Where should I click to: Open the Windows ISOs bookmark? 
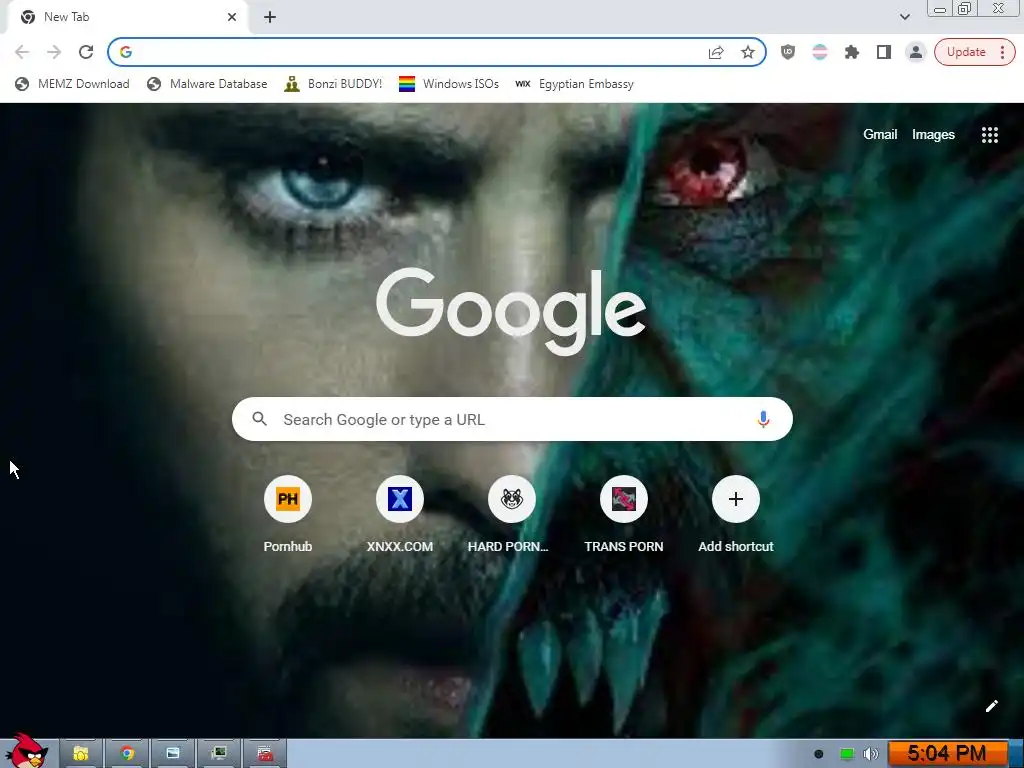click(449, 84)
